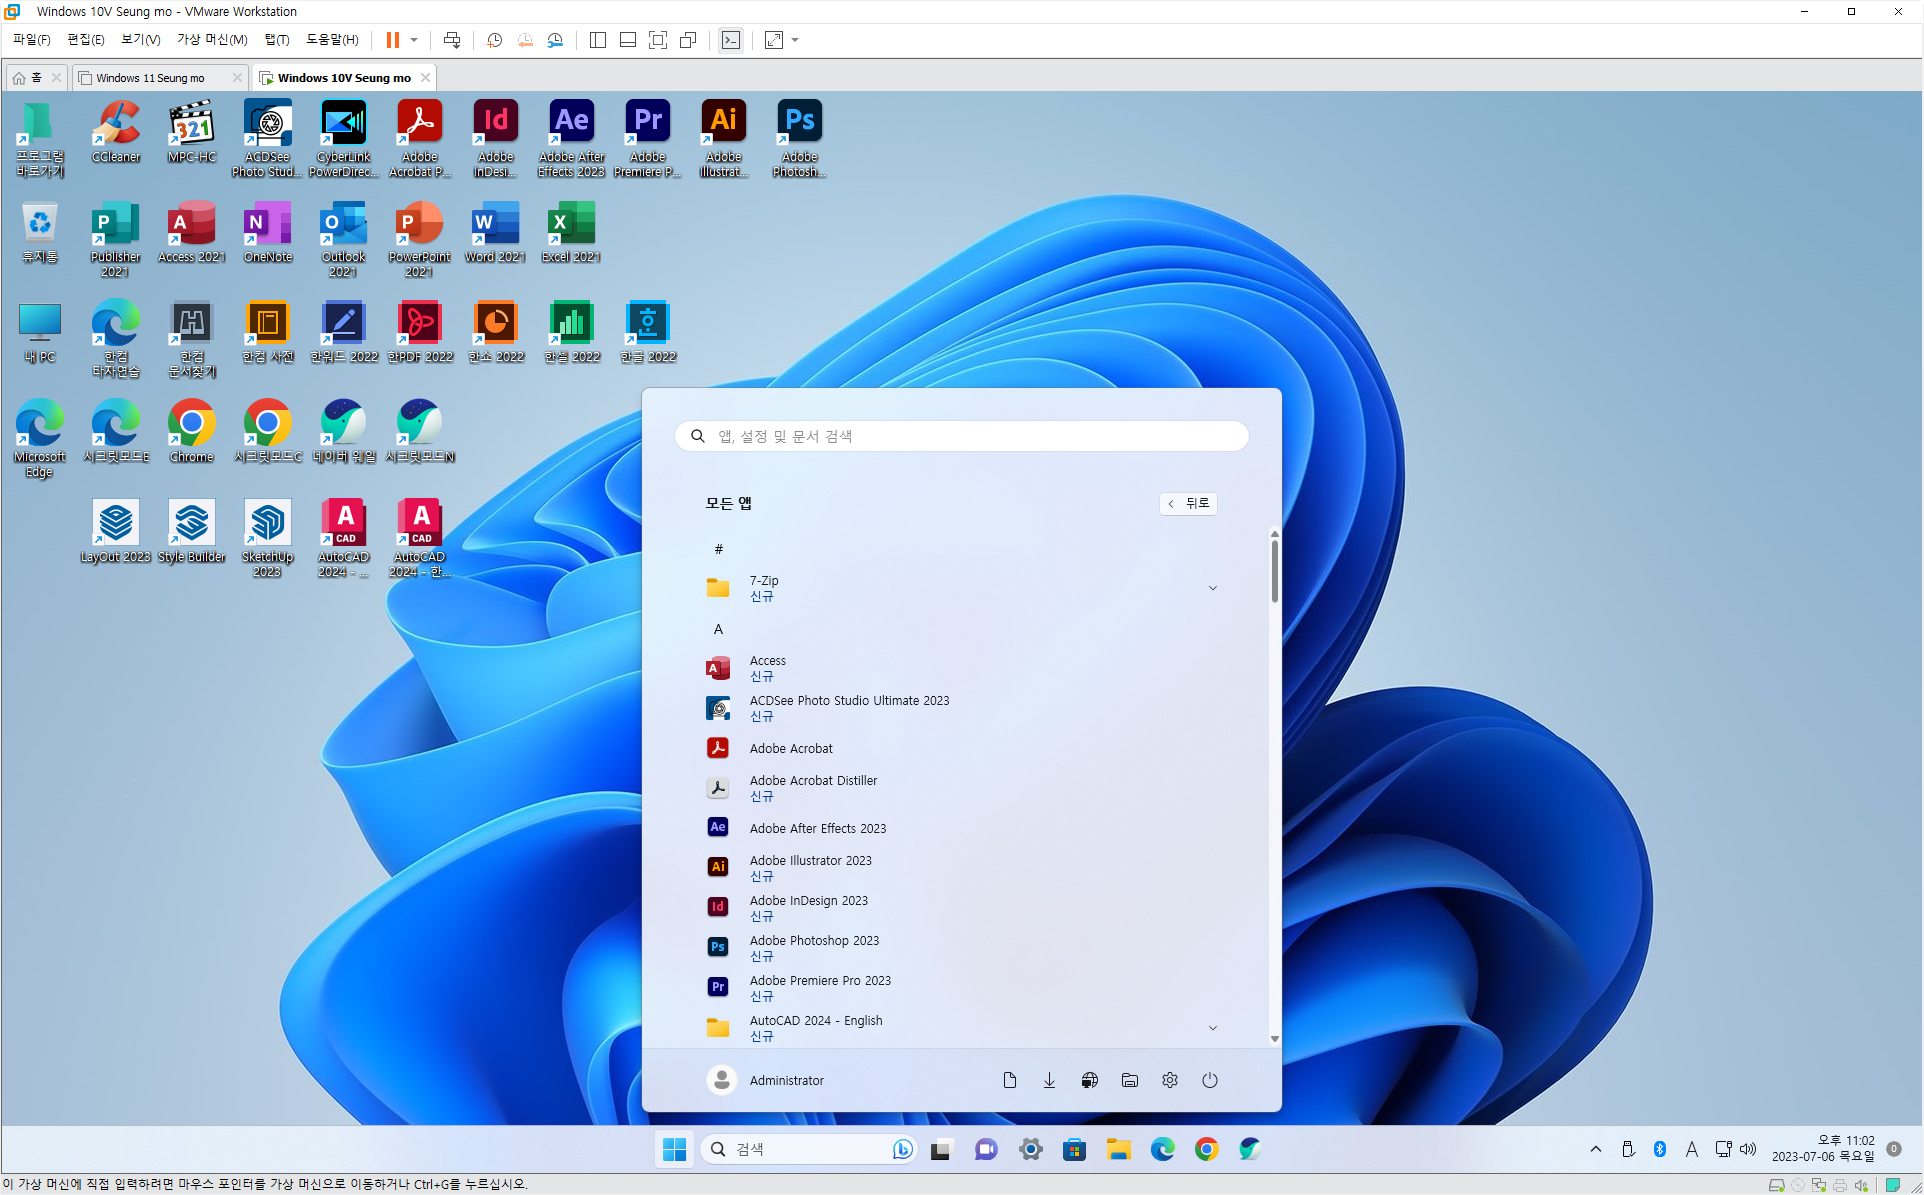The height and width of the screenshot is (1195, 1924).
Task: Open the dropdown arrow next to the pause button
Action: tap(414, 40)
